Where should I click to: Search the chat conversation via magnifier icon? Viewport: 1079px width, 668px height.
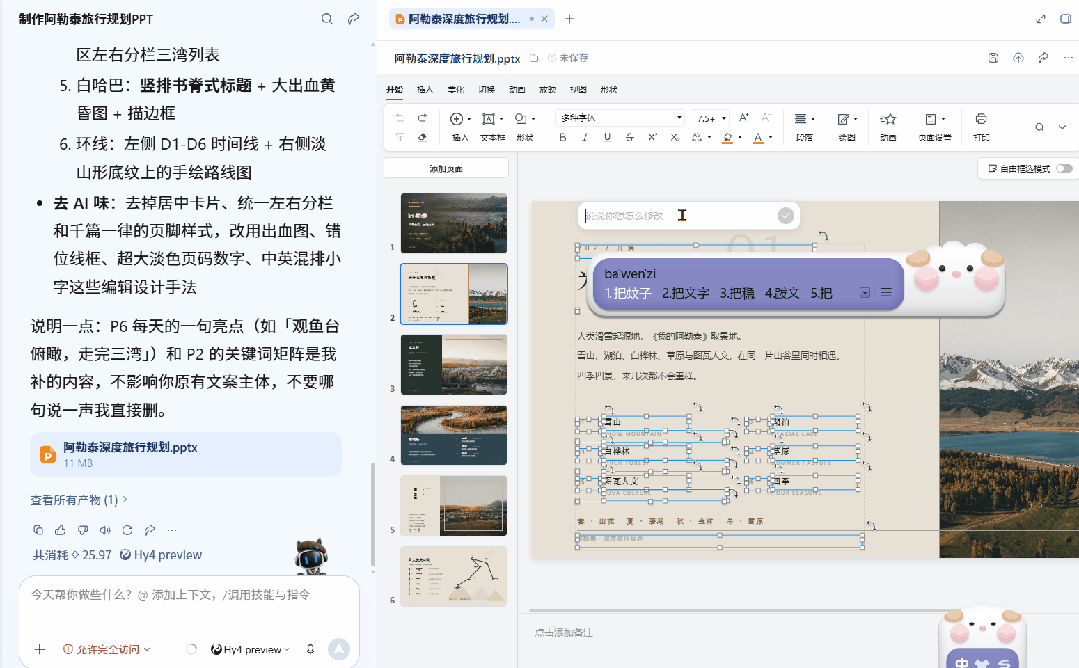tap(327, 19)
